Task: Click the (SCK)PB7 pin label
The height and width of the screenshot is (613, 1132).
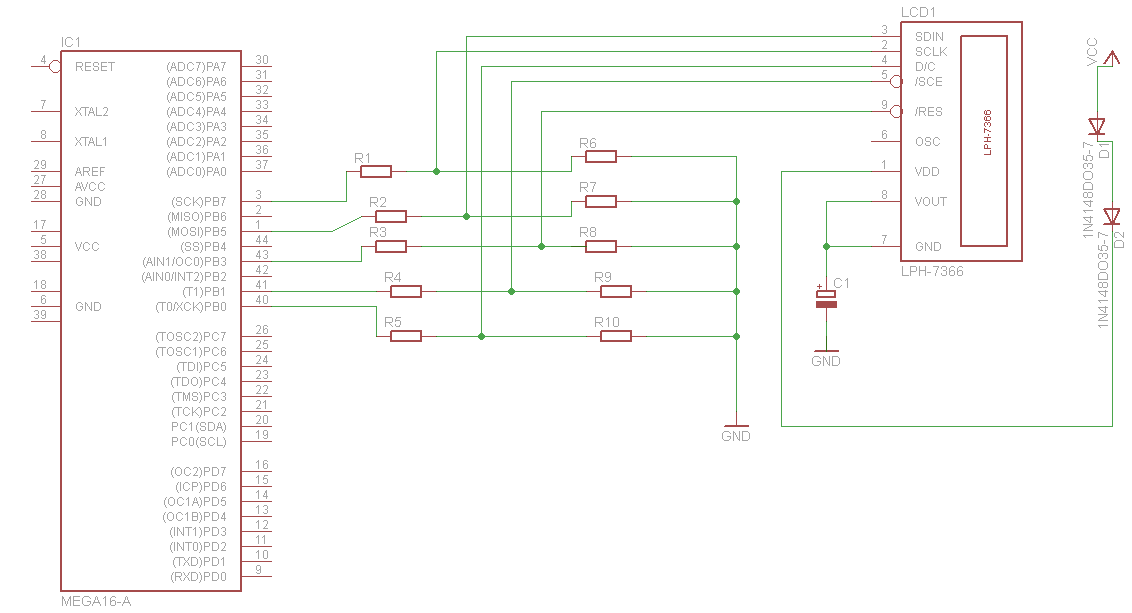Action: [199, 201]
